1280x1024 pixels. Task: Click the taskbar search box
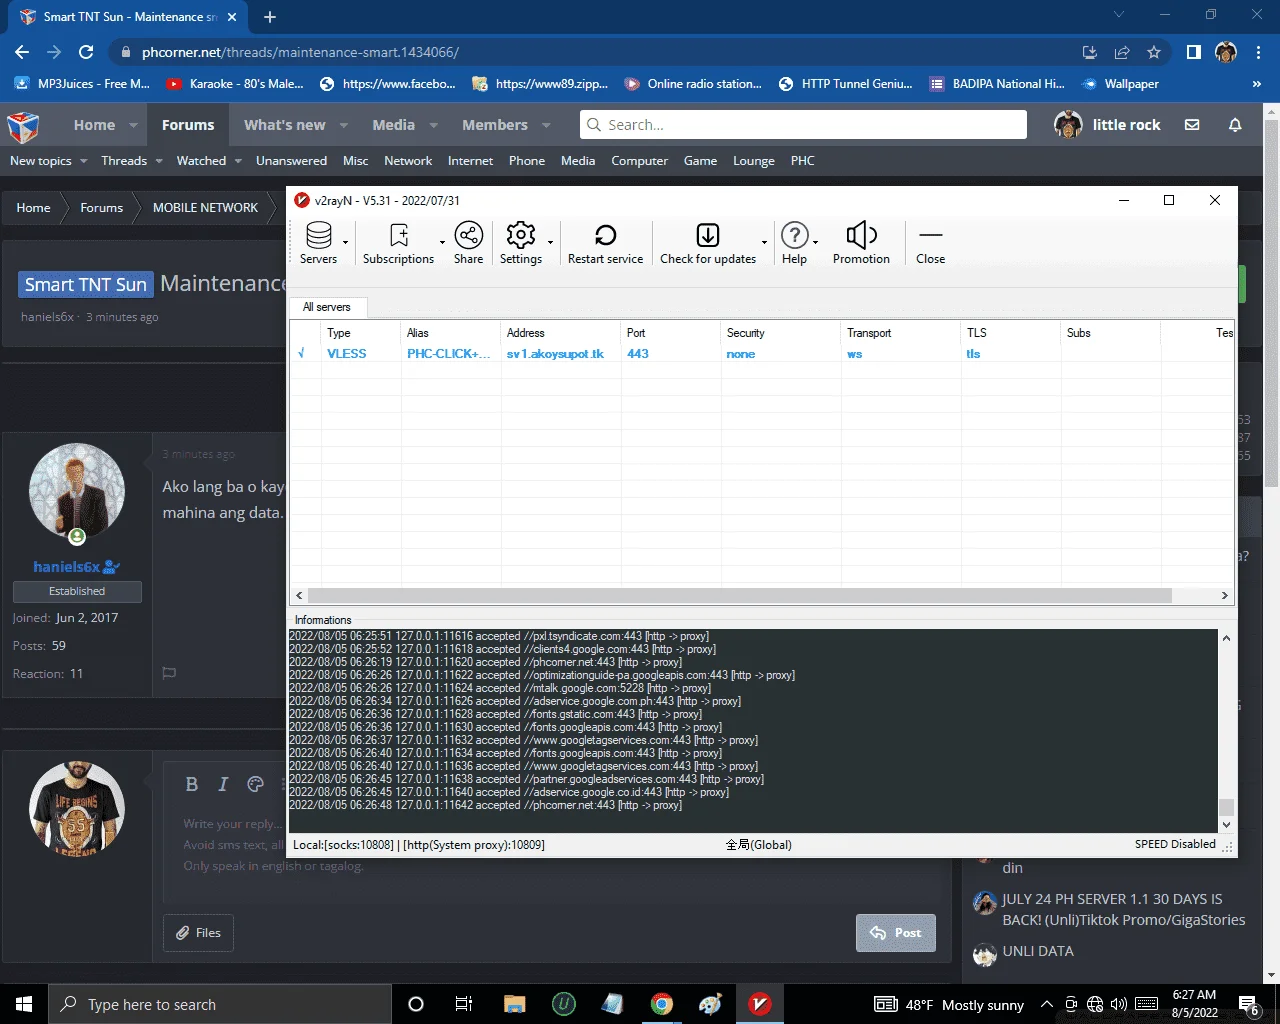(220, 1004)
